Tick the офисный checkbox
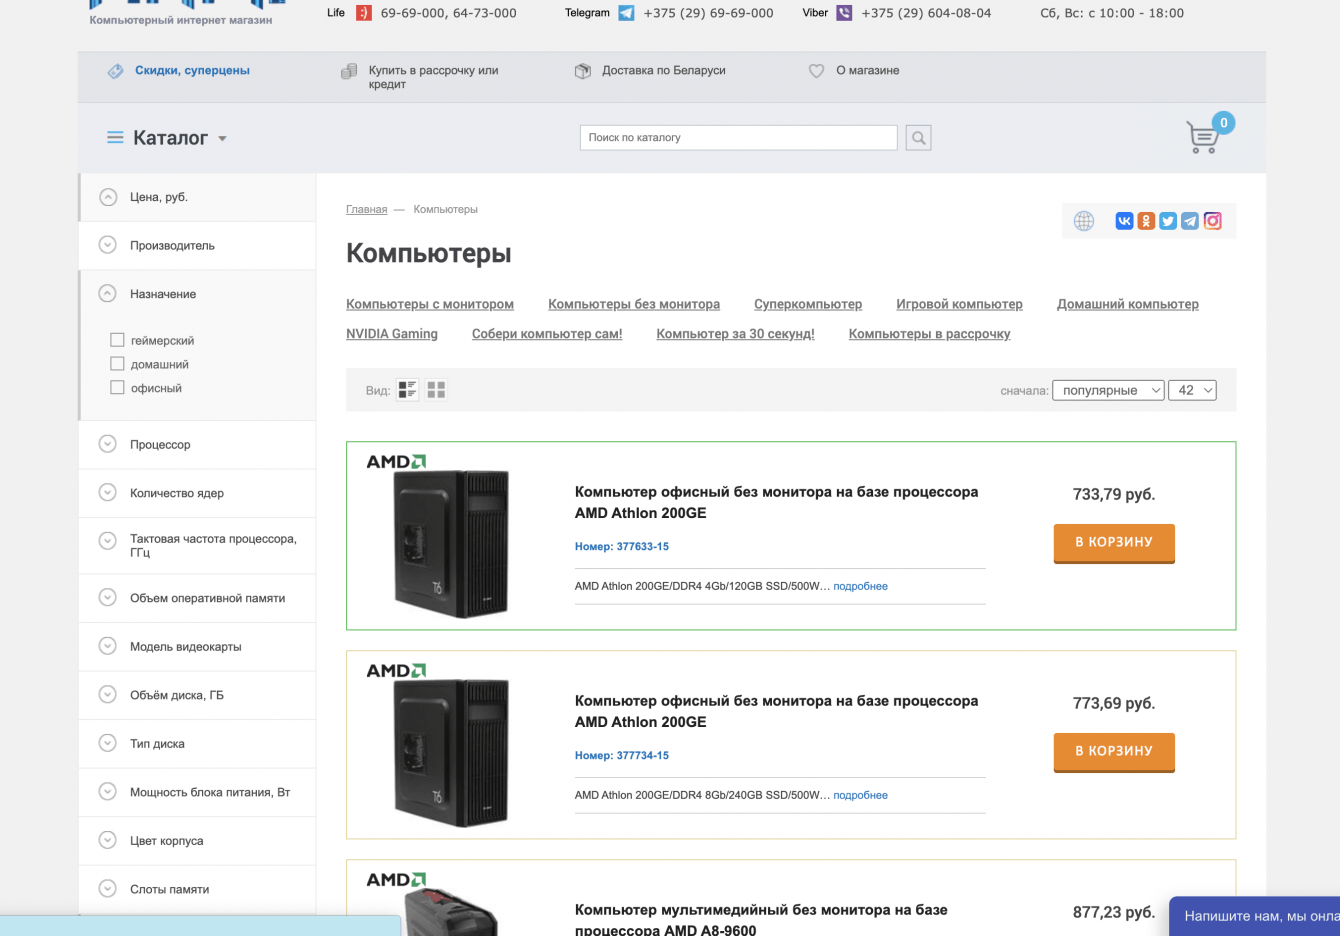1340x936 pixels. [118, 388]
